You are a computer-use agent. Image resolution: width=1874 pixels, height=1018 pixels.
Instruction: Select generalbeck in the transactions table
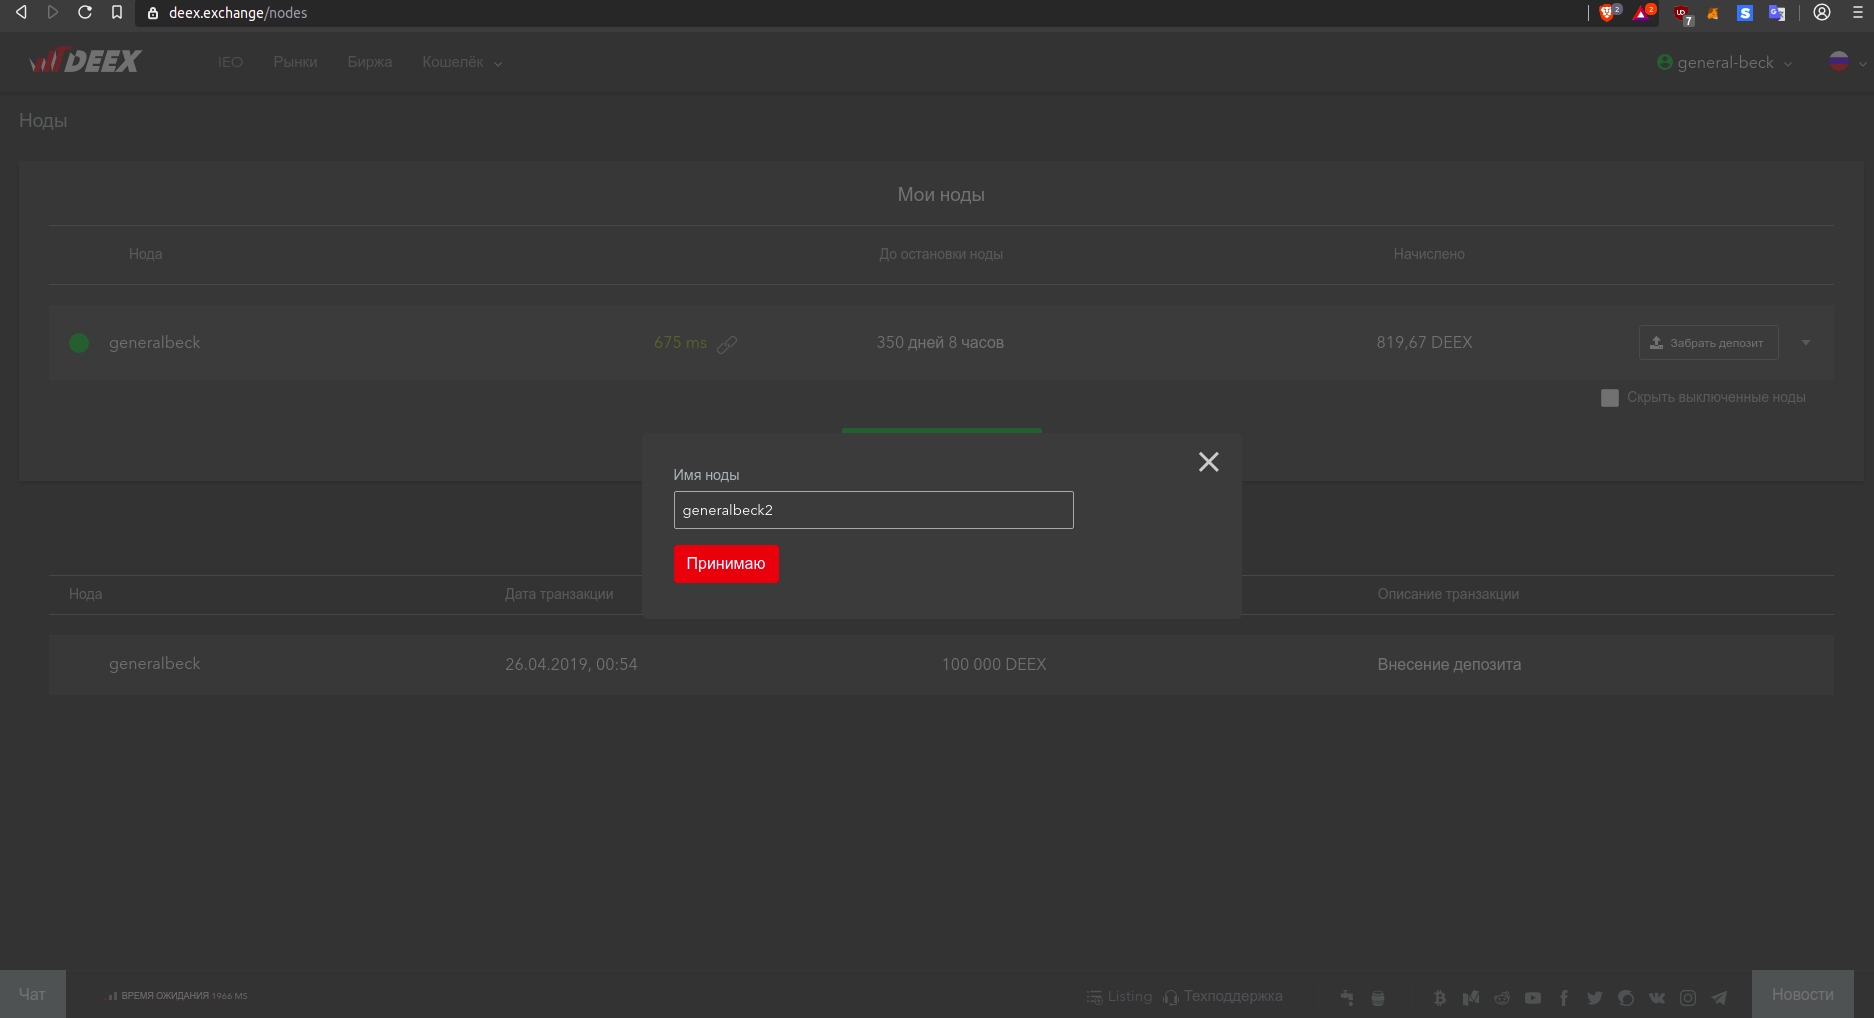point(155,664)
